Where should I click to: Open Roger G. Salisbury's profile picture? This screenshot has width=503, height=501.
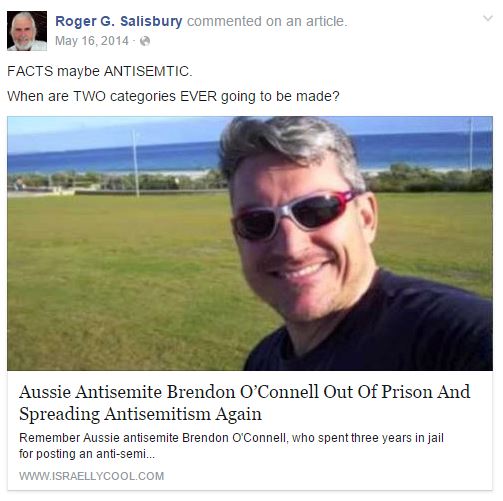tap(27, 31)
